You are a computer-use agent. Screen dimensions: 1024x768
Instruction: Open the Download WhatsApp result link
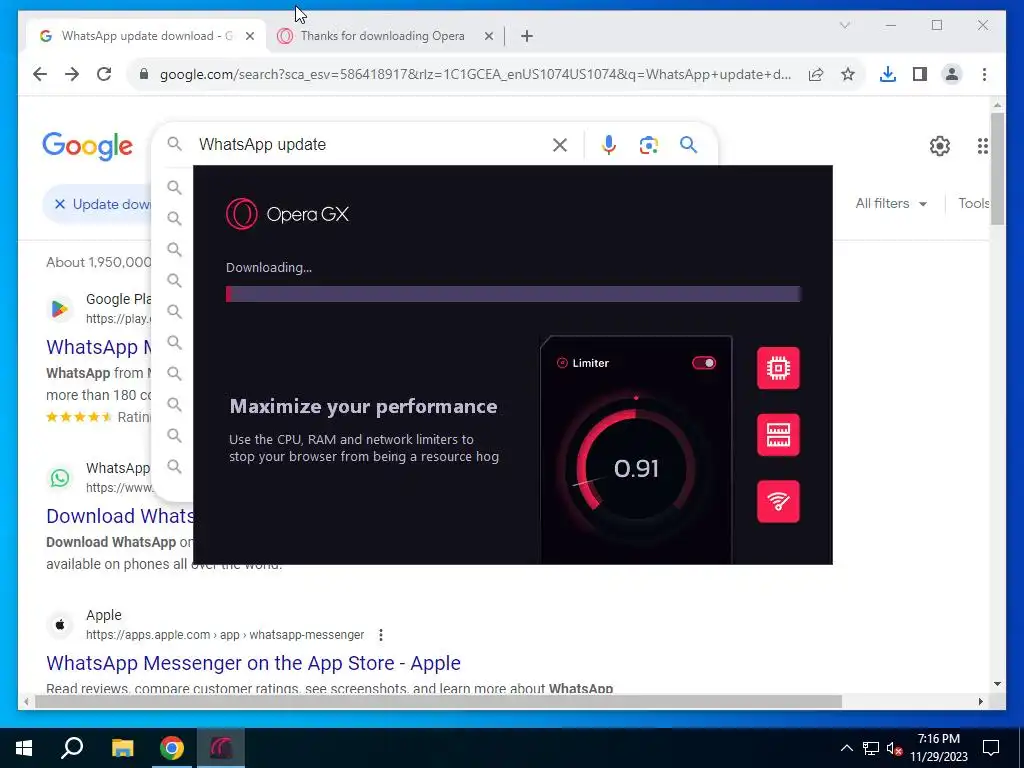click(120, 516)
